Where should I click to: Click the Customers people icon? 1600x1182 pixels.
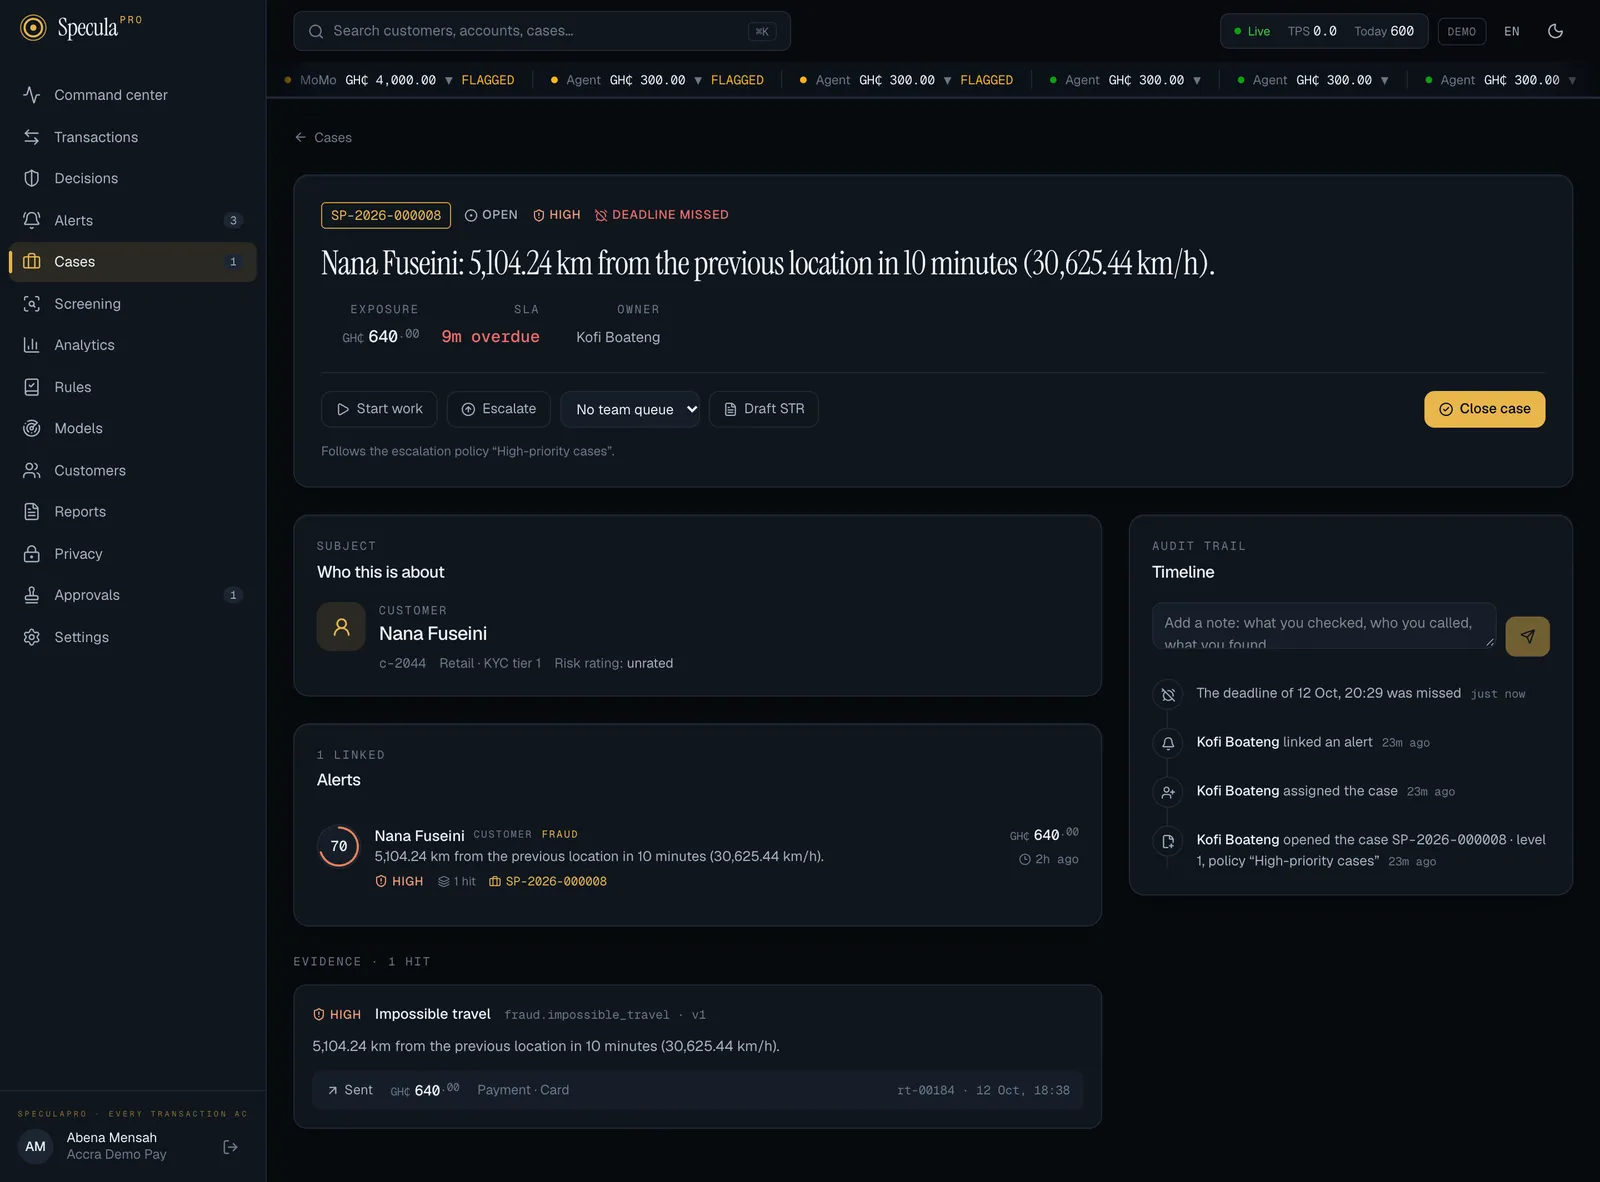(x=32, y=470)
